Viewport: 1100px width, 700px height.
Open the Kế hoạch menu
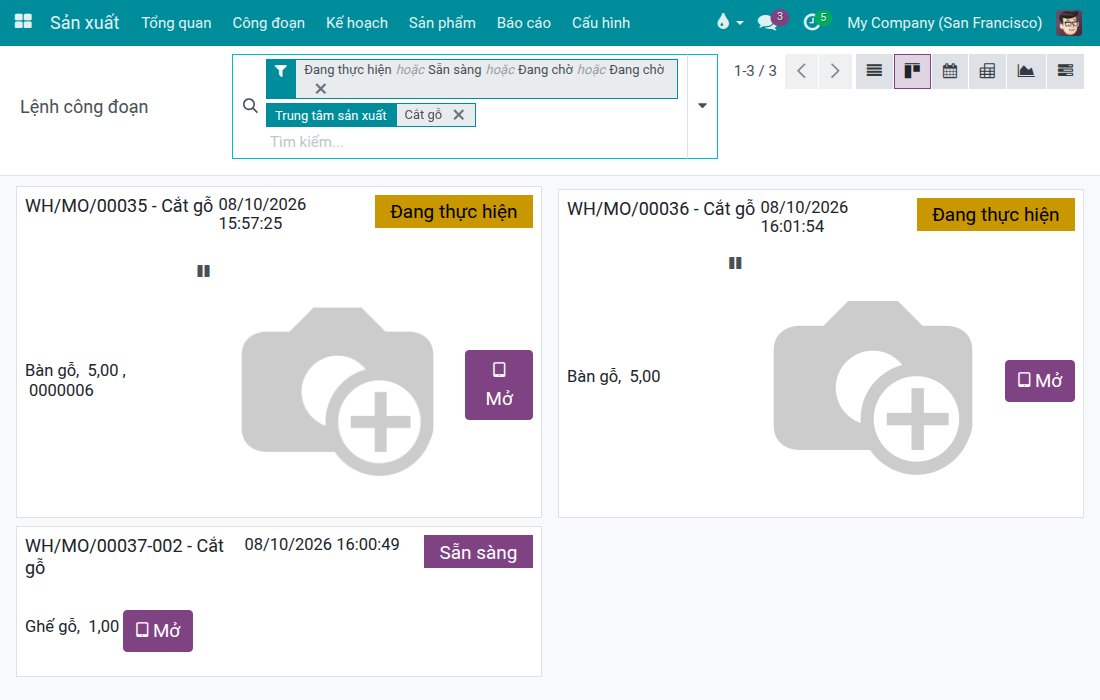(x=356, y=22)
